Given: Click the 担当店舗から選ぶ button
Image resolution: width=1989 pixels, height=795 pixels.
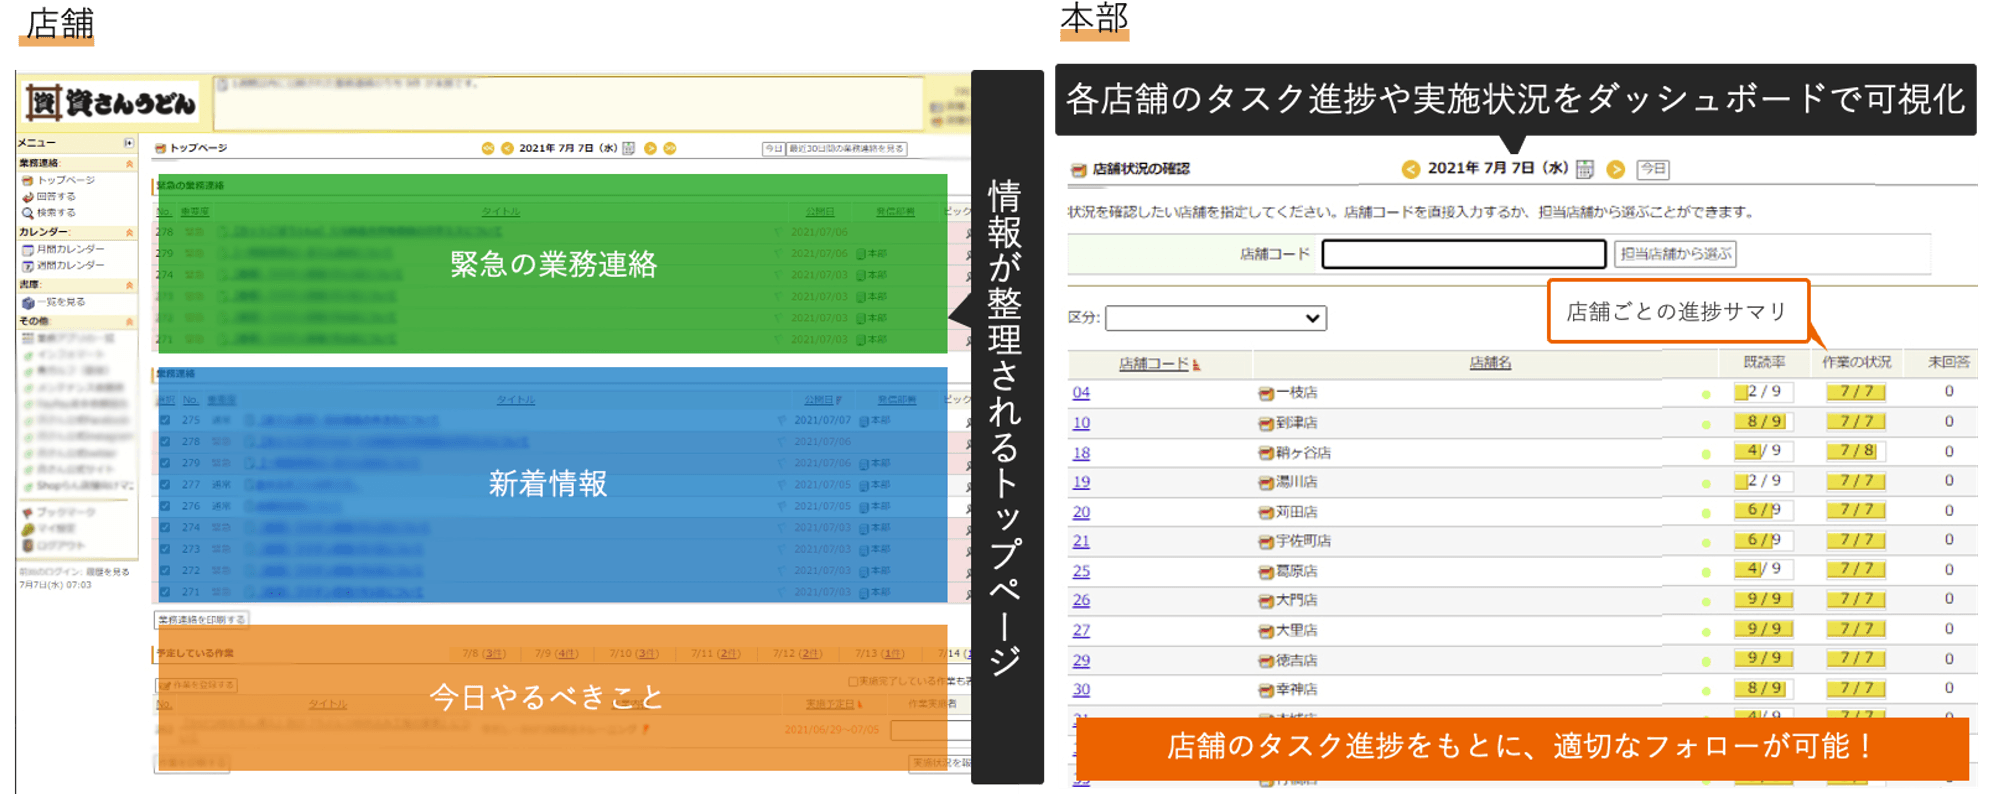Looking at the screenshot, I should coord(1675,254).
